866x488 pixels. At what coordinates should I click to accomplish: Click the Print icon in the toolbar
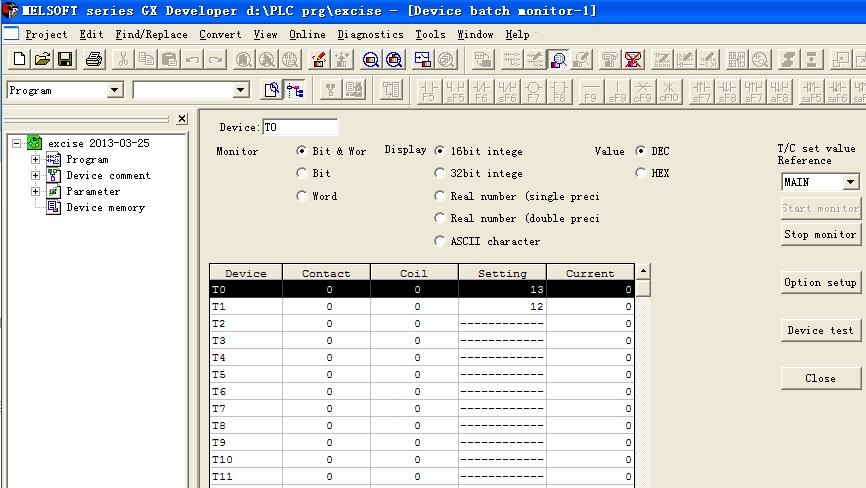[x=94, y=60]
